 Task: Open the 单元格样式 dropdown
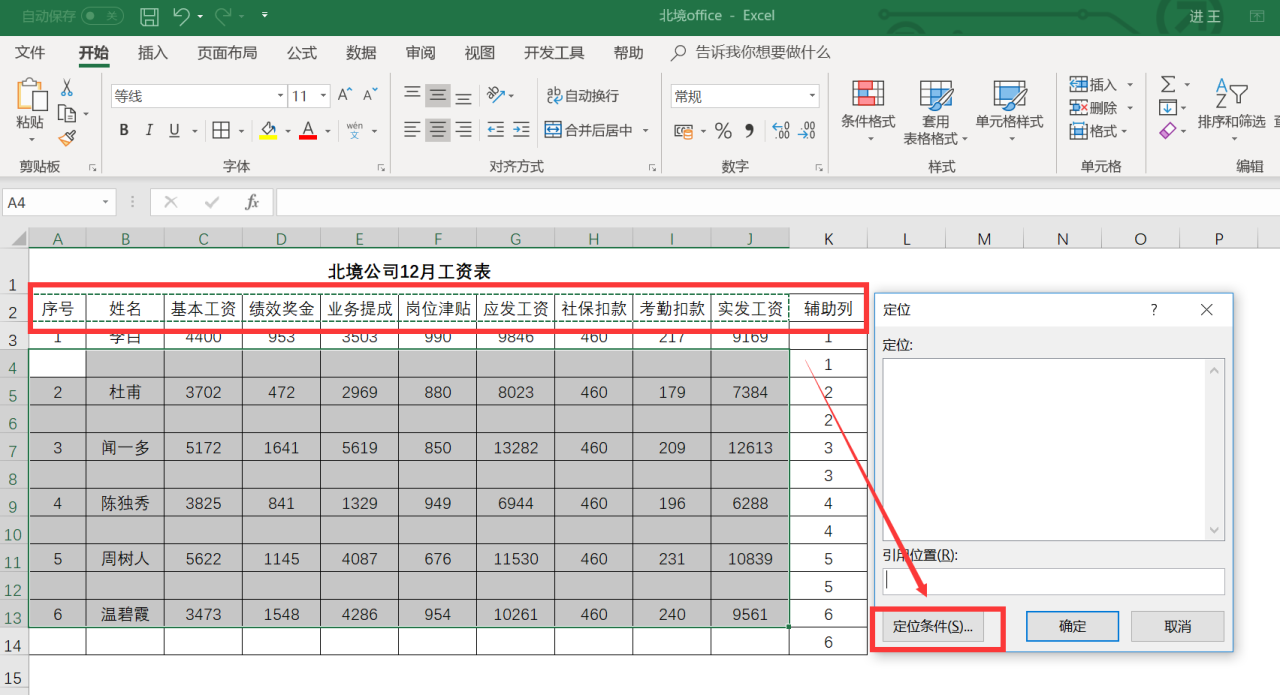[1009, 112]
